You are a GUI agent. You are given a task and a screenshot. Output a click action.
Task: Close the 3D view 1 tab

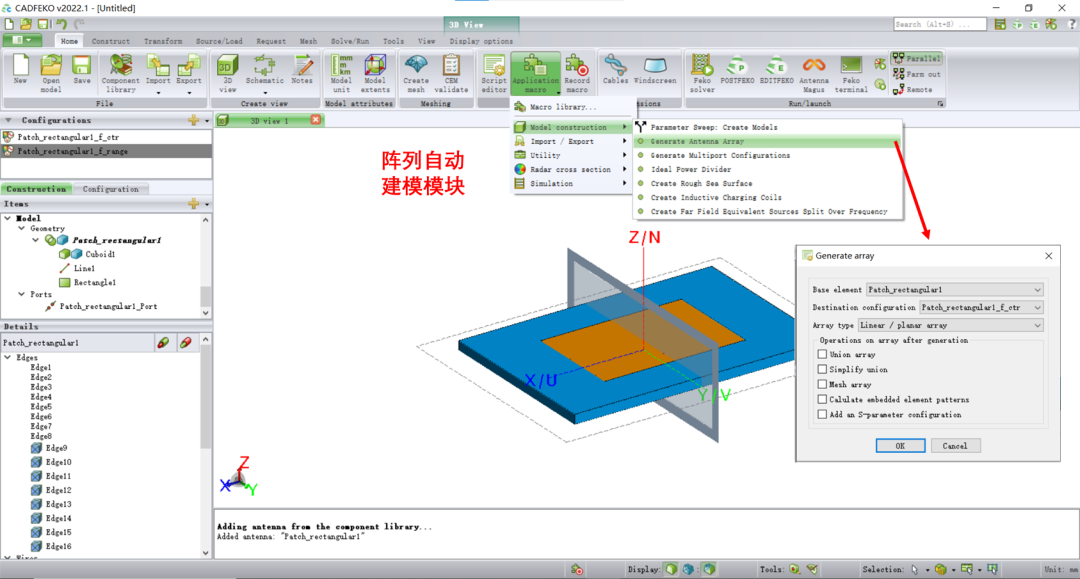point(315,120)
